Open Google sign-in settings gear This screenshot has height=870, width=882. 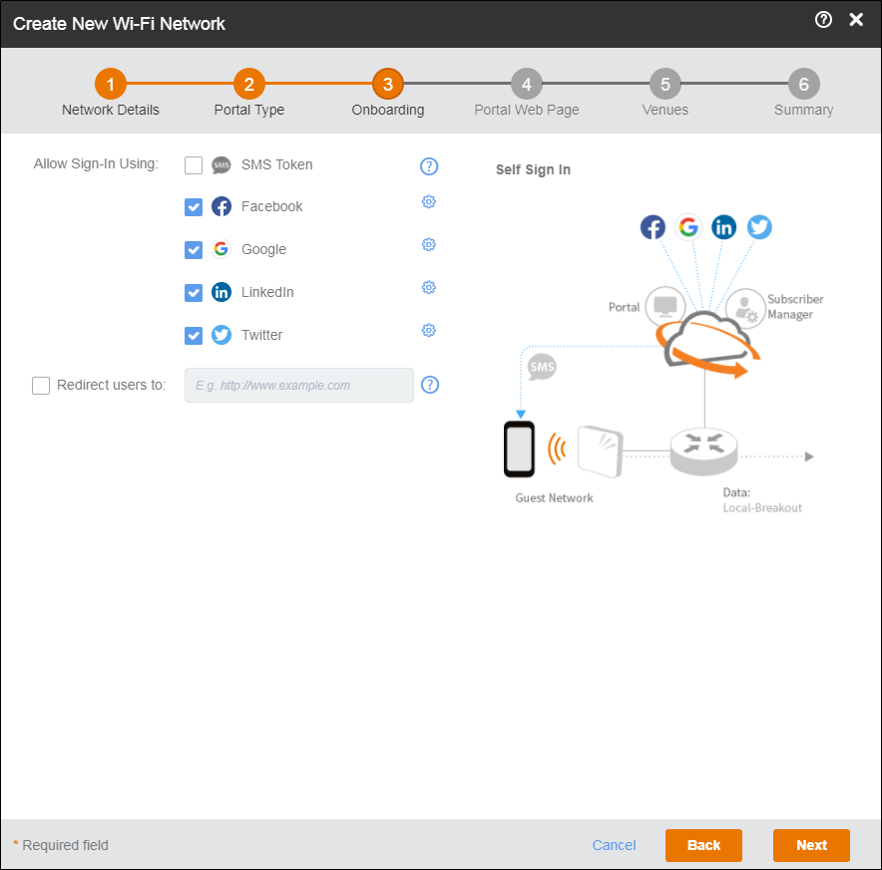428,245
